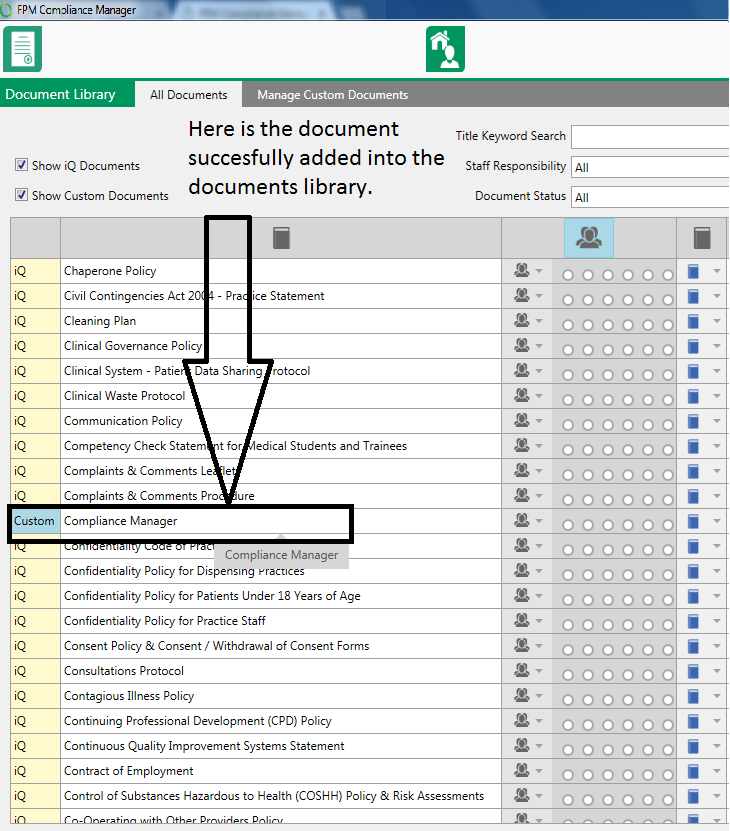The width and height of the screenshot is (730, 831).
Task: Open the Document Status dropdown
Action: tap(650, 197)
